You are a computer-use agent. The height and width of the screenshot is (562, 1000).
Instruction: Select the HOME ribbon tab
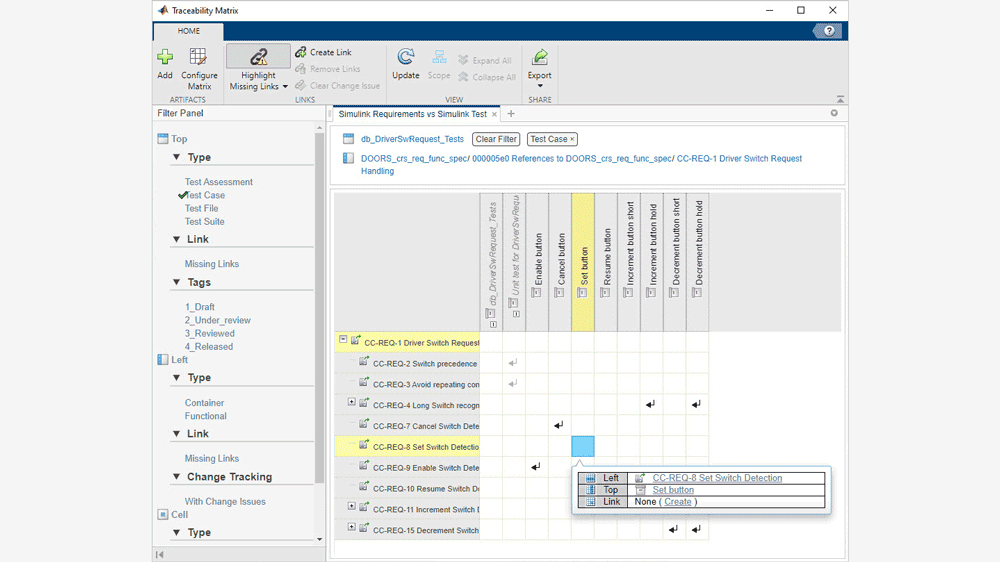click(x=189, y=31)
